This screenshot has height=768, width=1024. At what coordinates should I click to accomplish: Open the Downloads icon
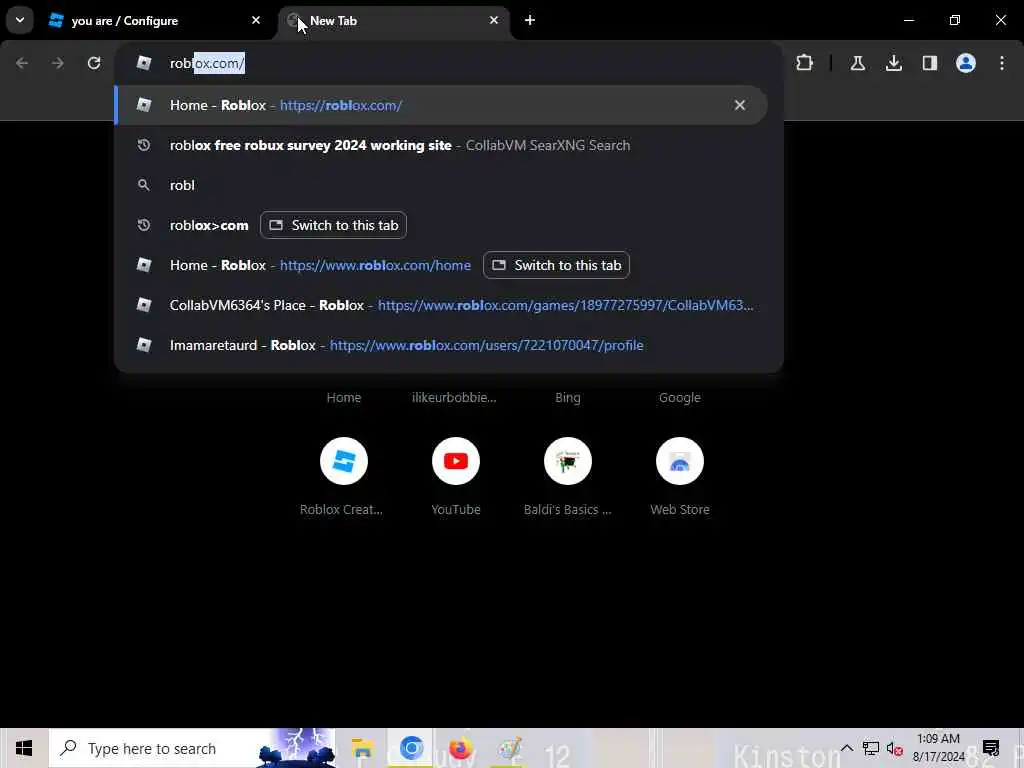(893, 63)
